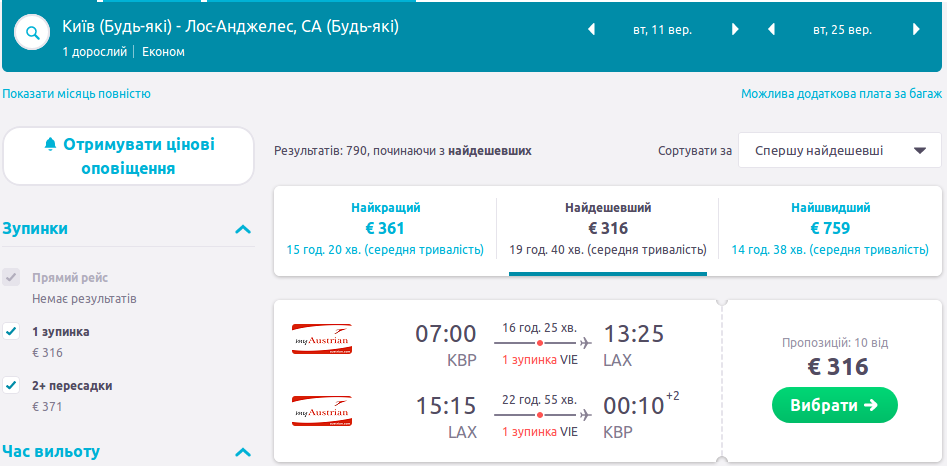
Task: Go to next return date arrow
Action: pos(916,29)
